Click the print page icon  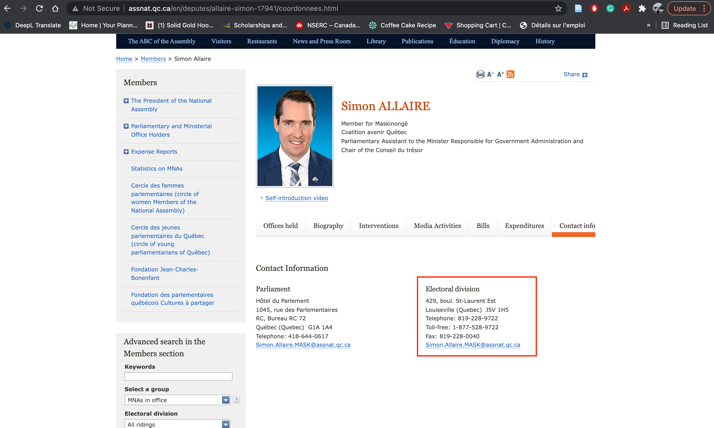480,74
